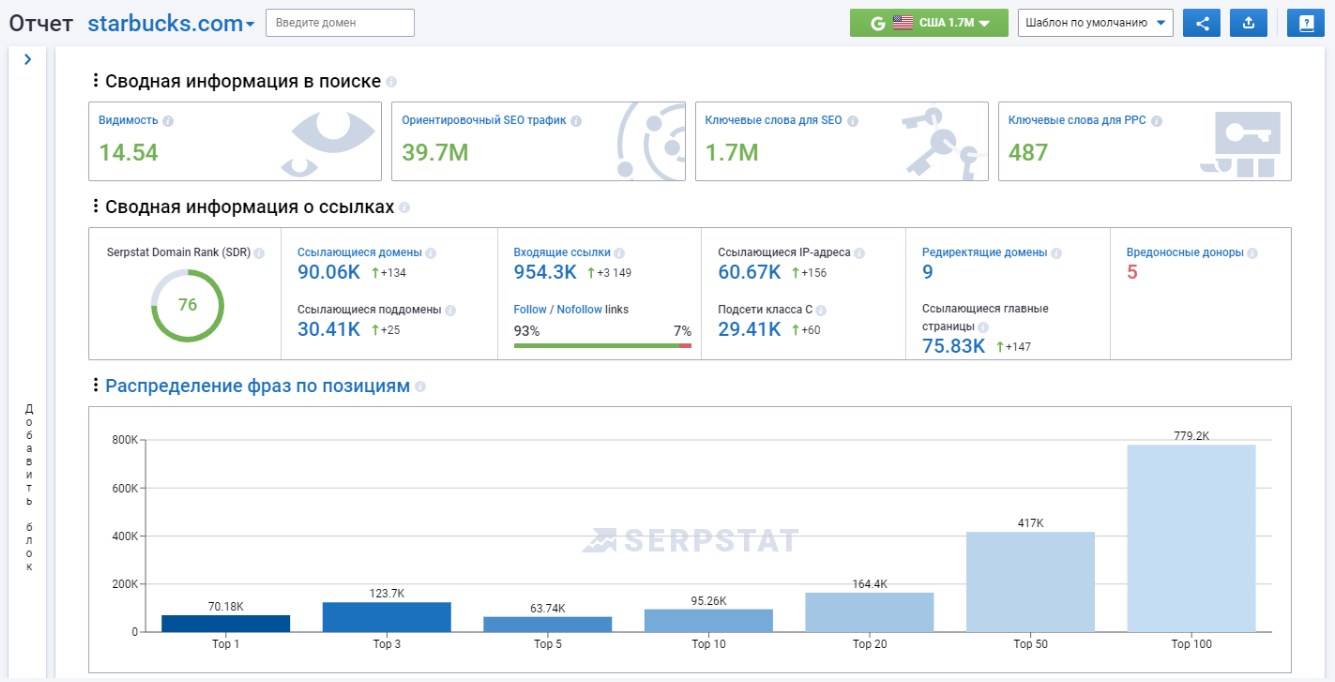1335x682 pixels.
Task: Open the Шаблон по умолчанию dropdown
Action: [1096, 23]
